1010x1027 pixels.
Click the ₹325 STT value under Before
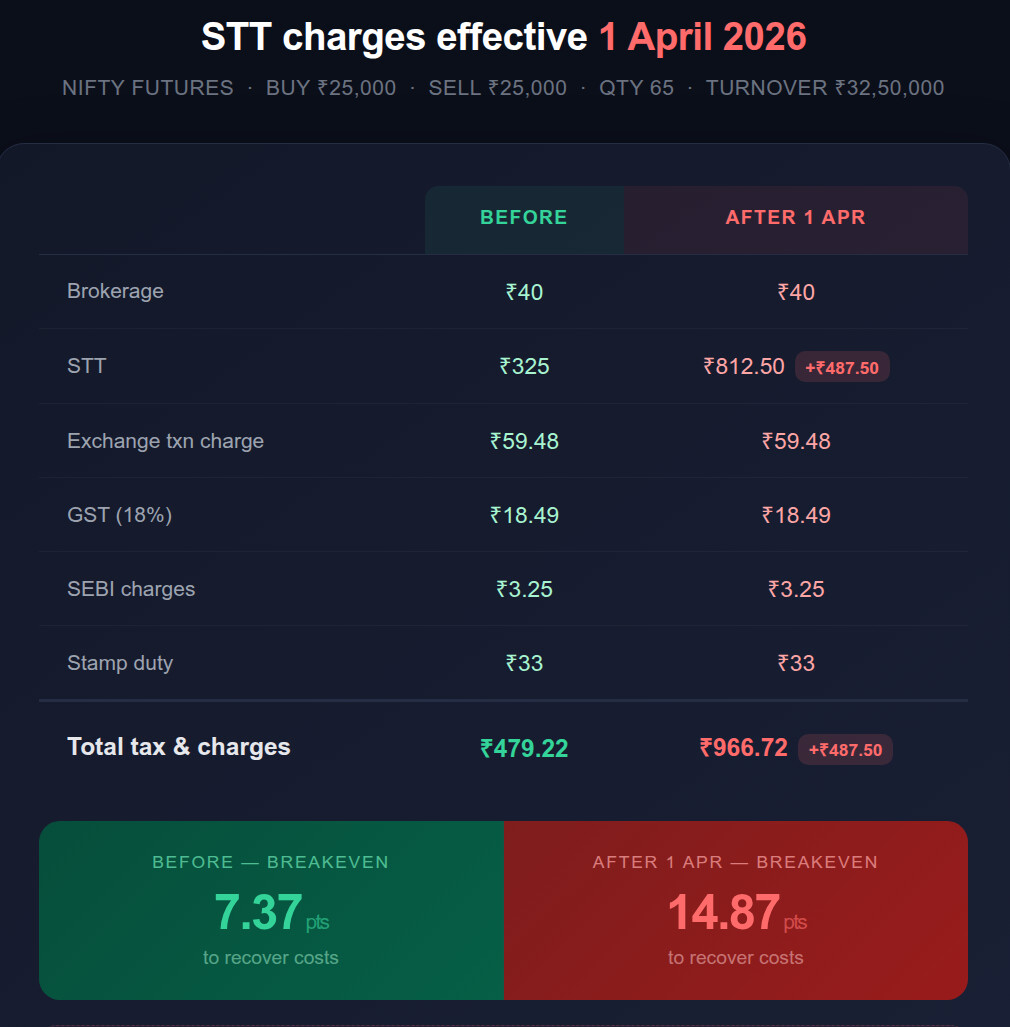pos(524,366)
